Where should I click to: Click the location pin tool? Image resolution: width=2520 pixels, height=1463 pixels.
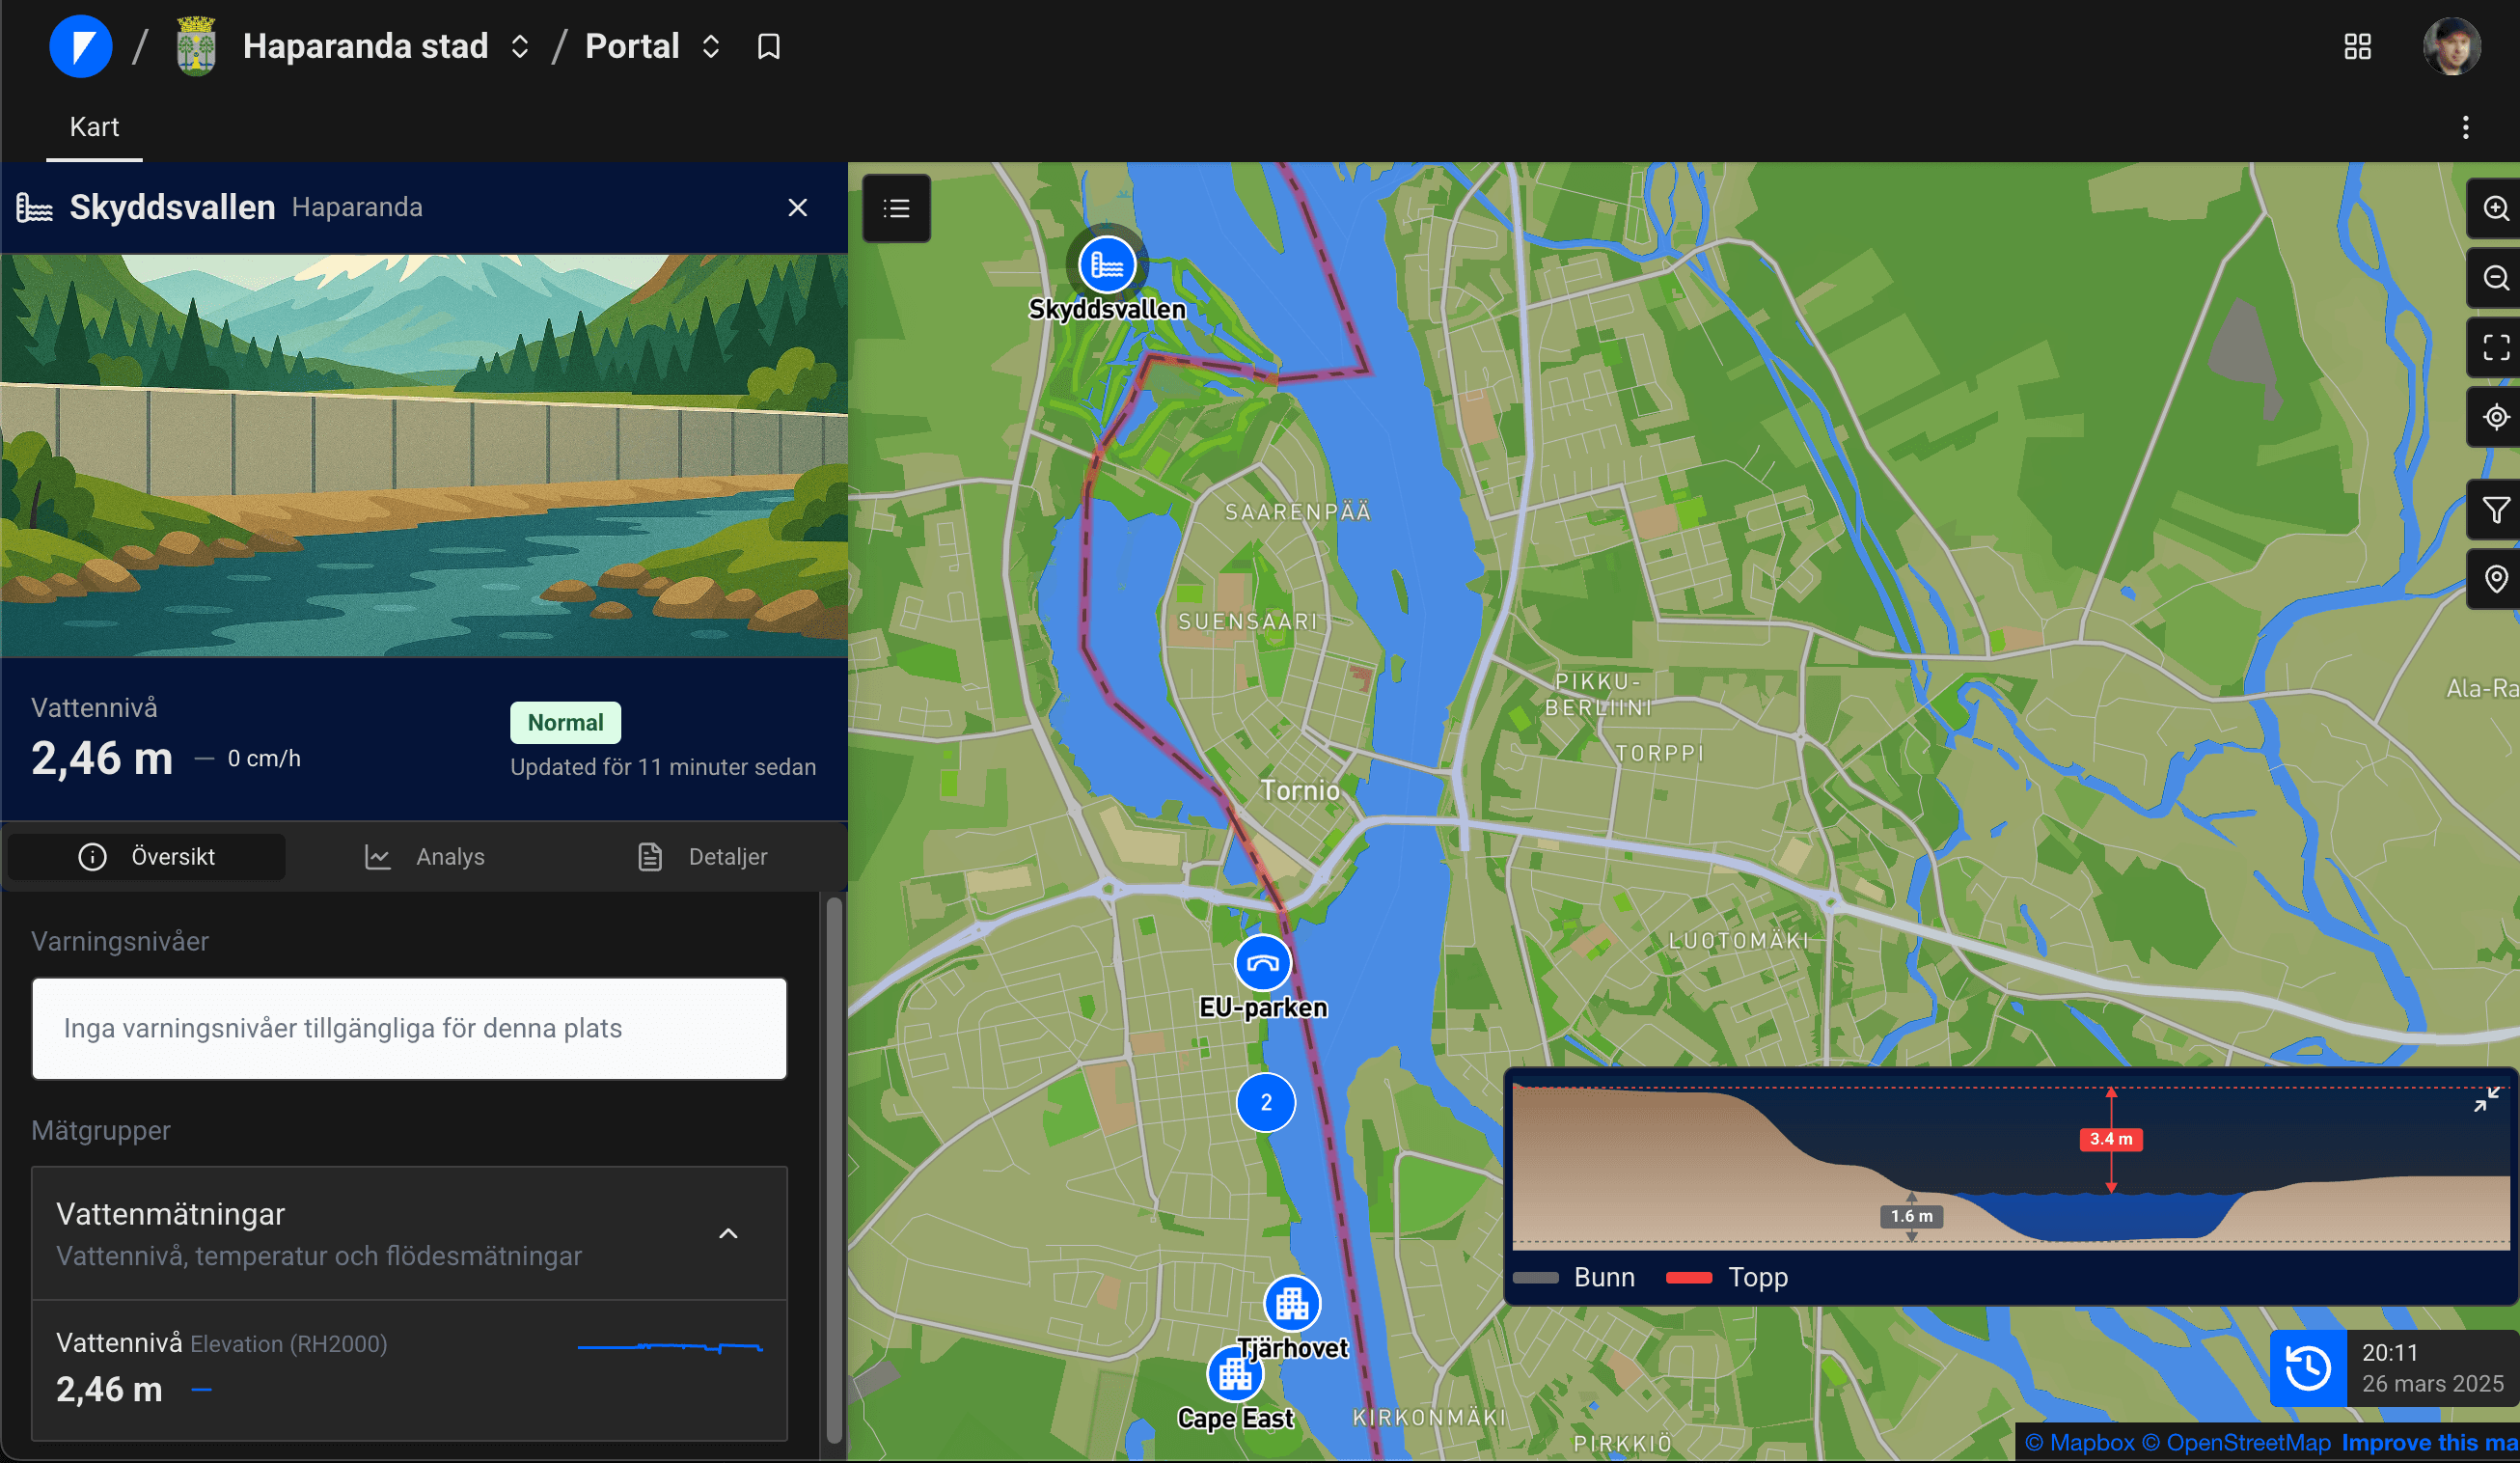click(2496, 579)
